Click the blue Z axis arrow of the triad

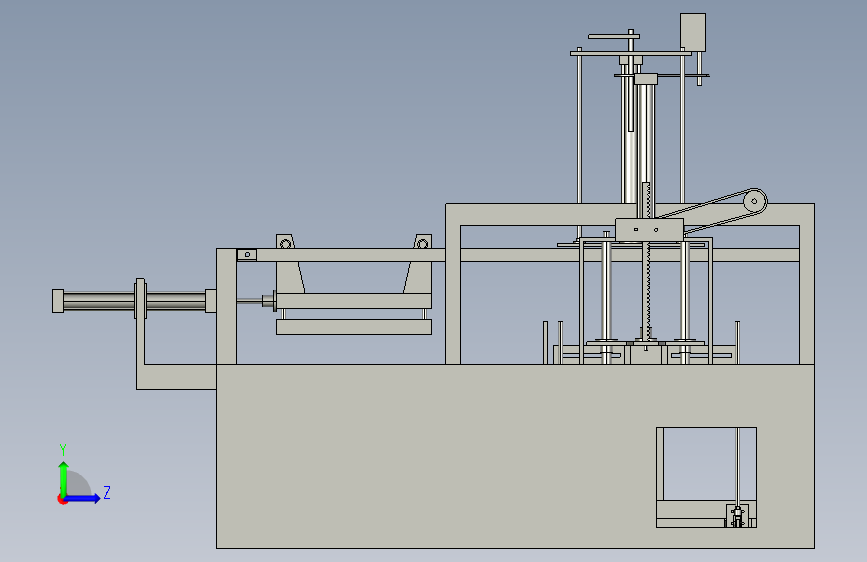83,498
